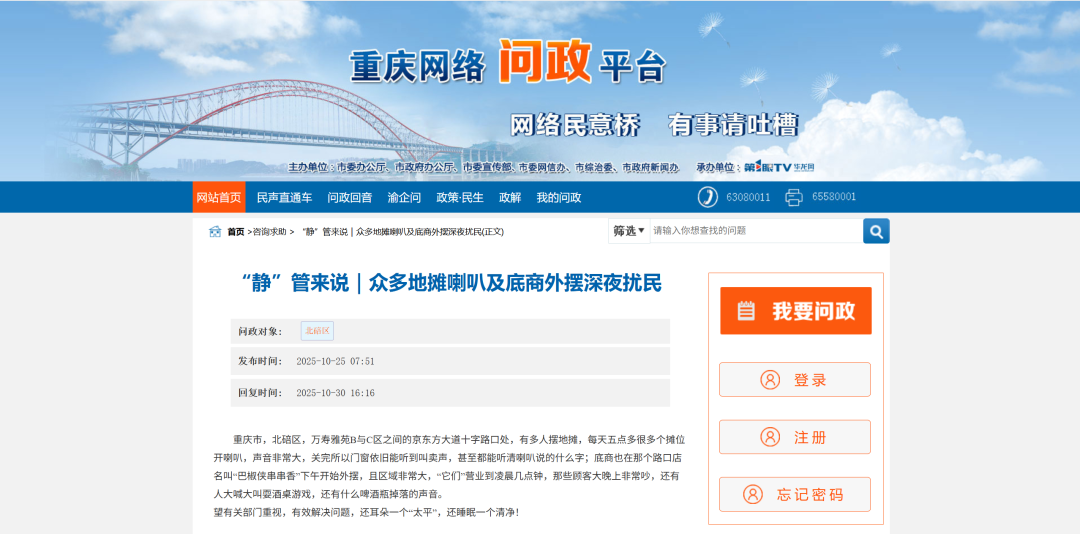Focus the question search input field

point(756,231)
